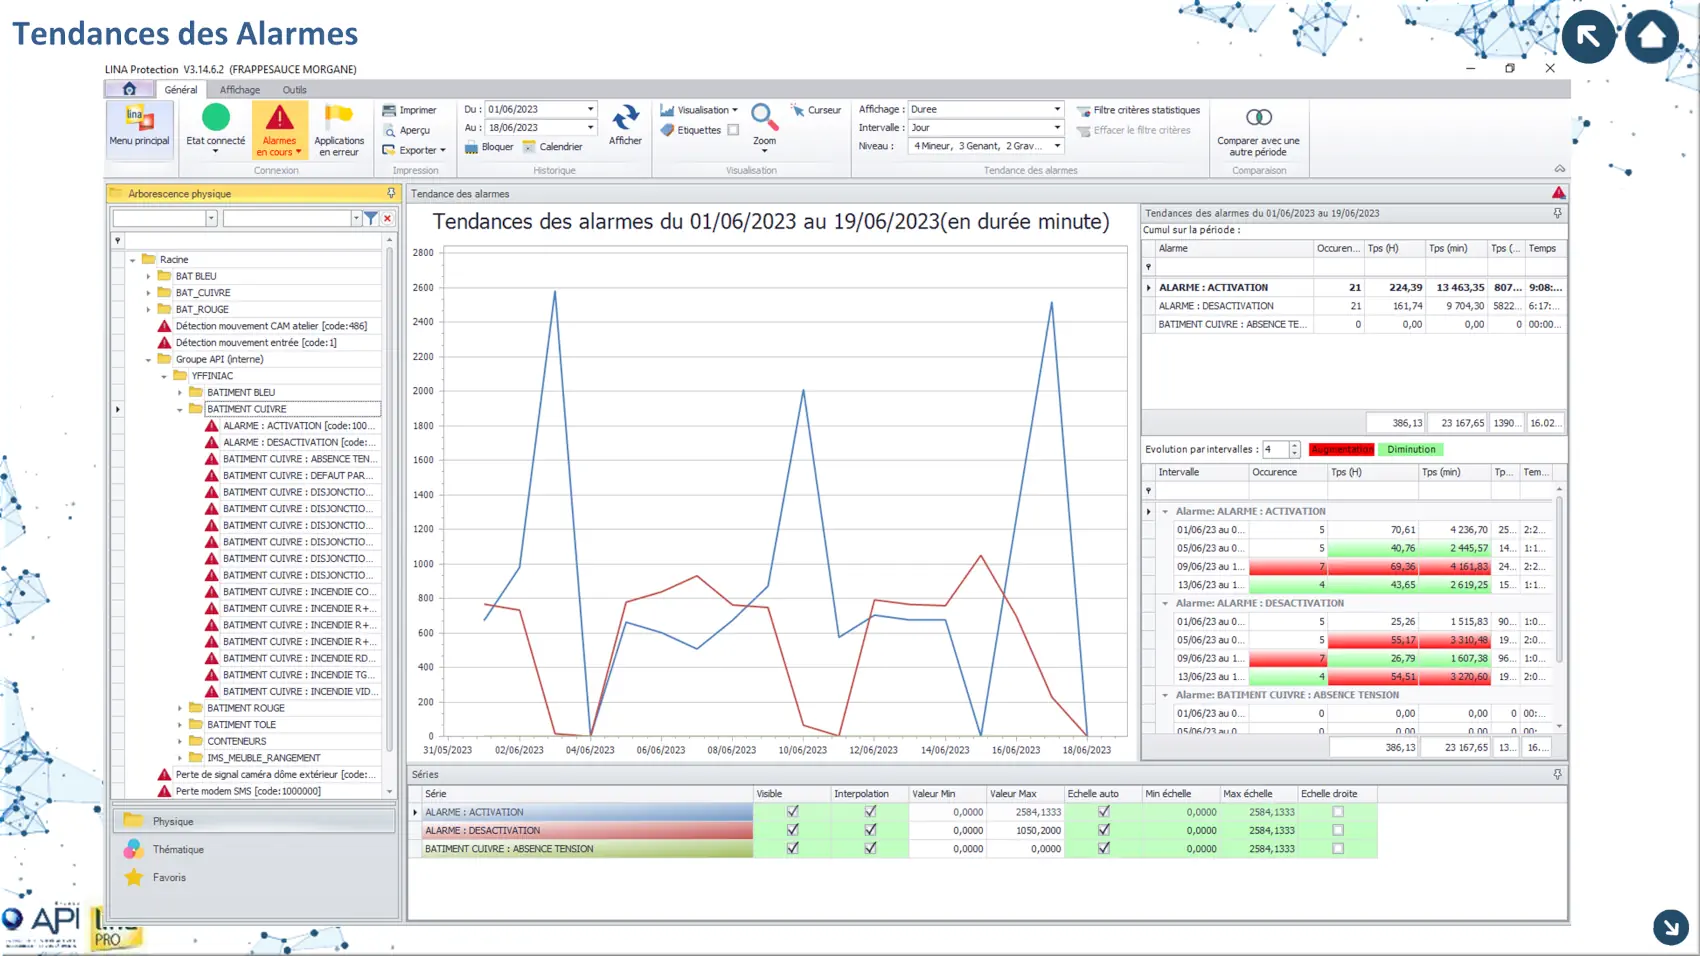Select the Zoom magnifier tool
The height and width of the screenshot is (956, 1700).
[x=764, y=118]
